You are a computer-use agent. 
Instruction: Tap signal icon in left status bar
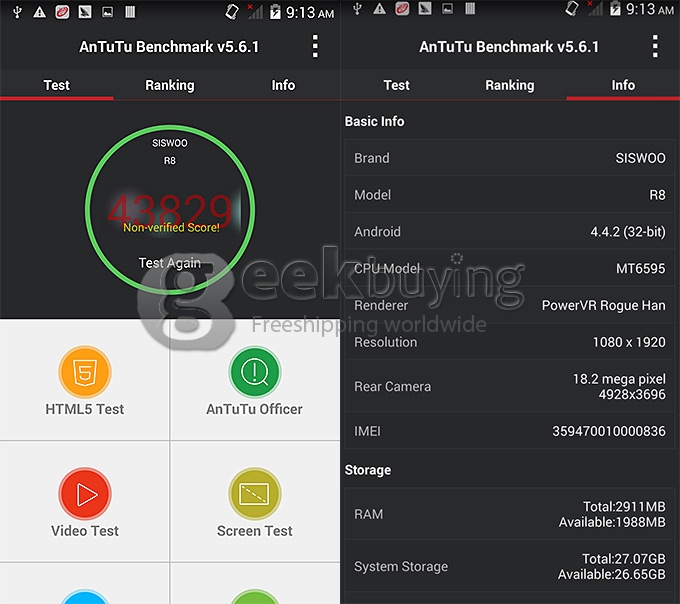point(255,12)
